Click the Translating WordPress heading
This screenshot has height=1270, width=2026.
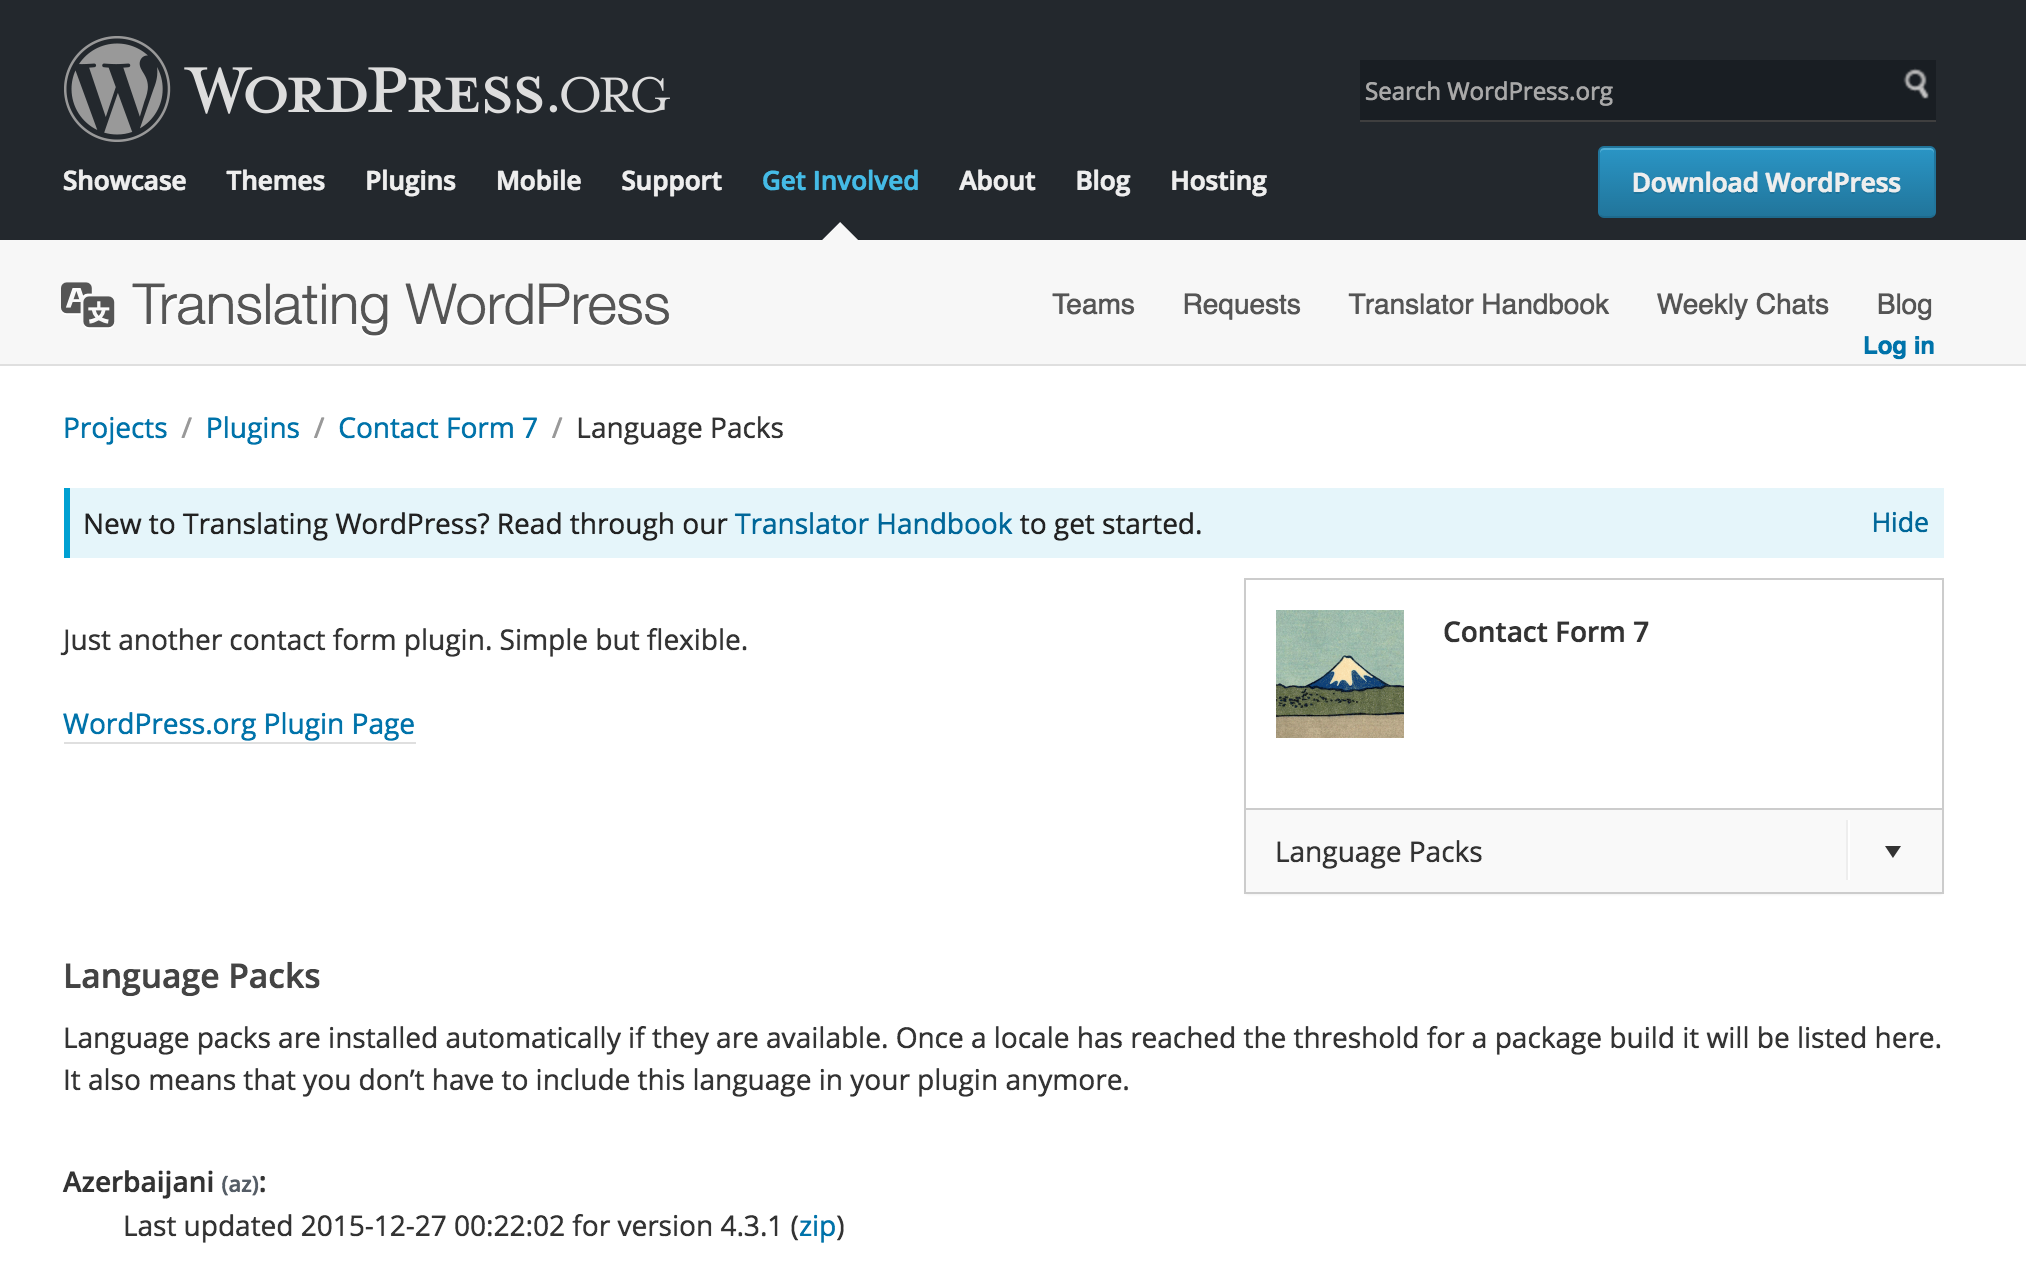(x=401, y=305)
